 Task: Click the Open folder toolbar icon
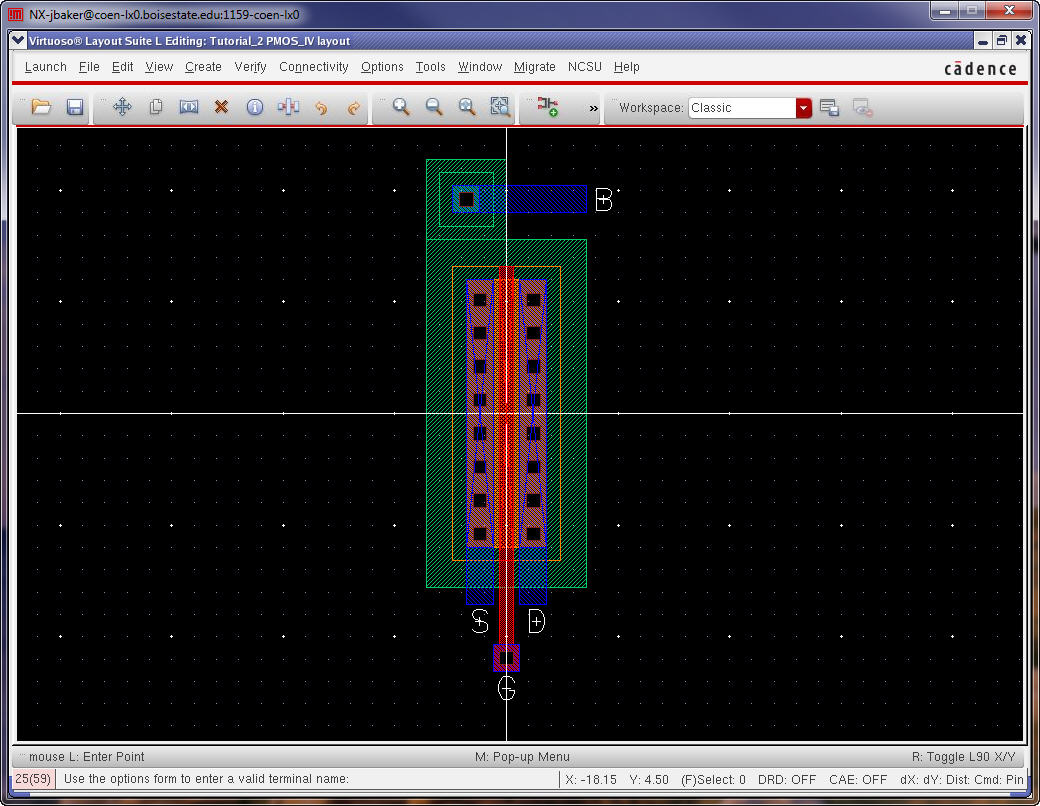41,107
